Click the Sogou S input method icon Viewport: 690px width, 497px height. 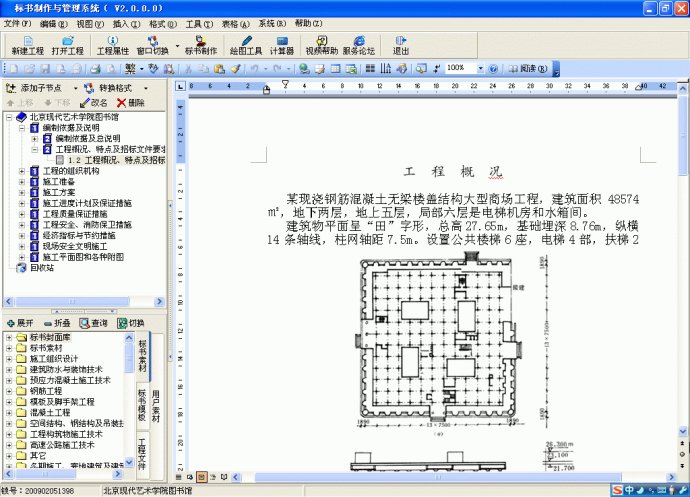617,490
